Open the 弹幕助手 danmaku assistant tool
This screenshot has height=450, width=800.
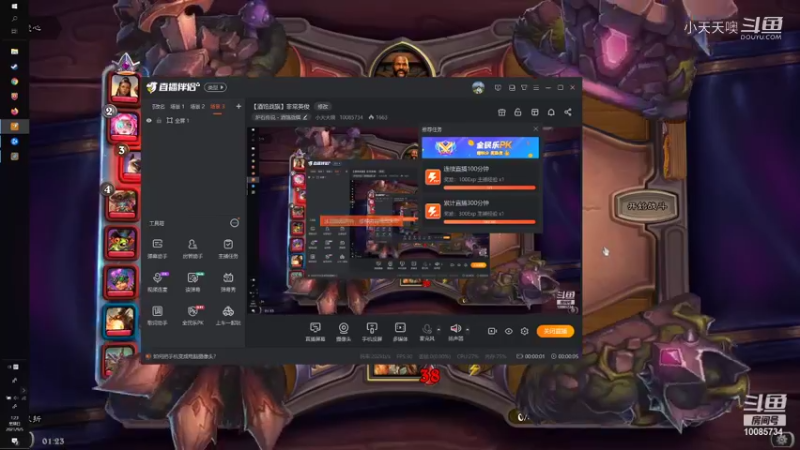157,249
